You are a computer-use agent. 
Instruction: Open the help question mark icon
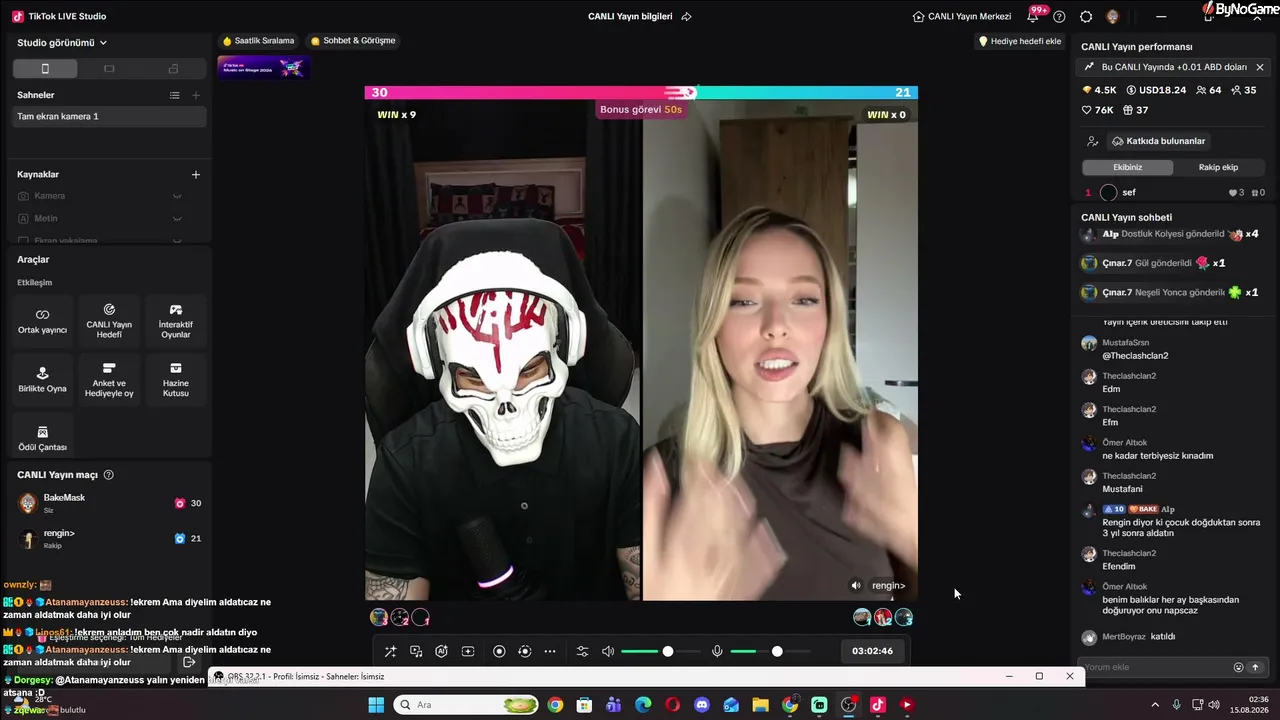click(x=1059, y=17)
